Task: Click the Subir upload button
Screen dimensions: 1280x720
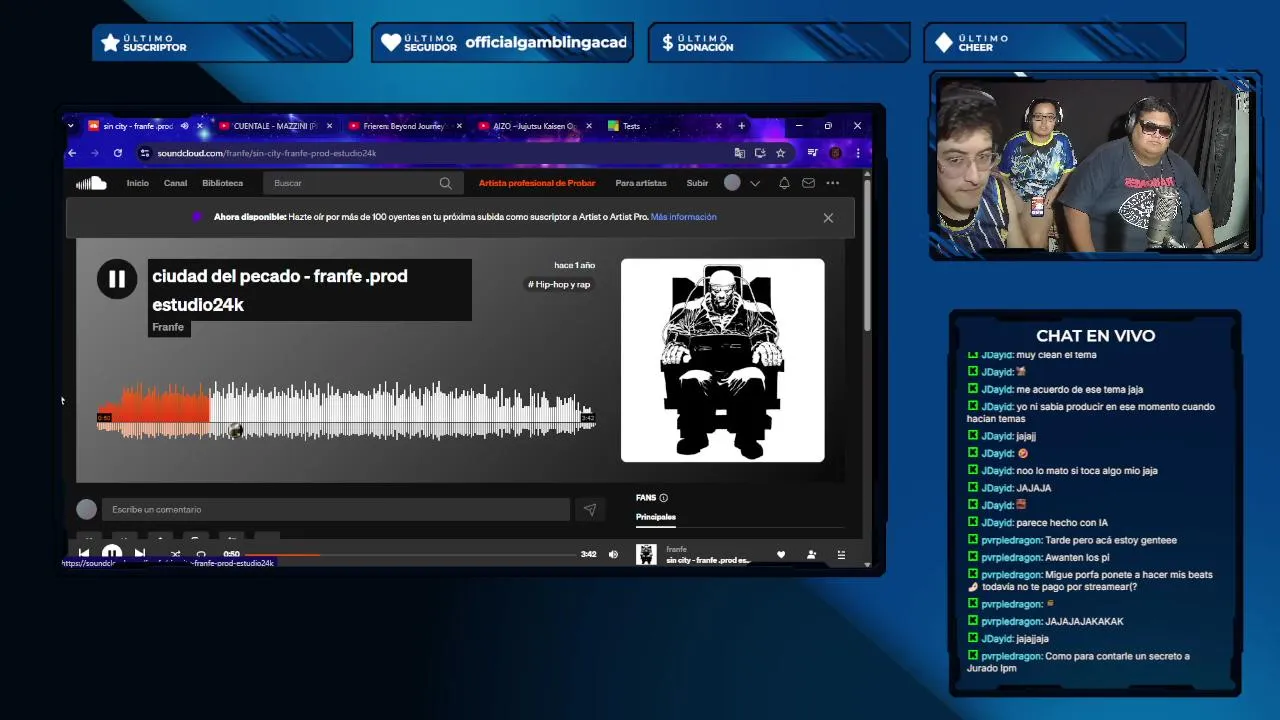Action: (x=697, y=183)
